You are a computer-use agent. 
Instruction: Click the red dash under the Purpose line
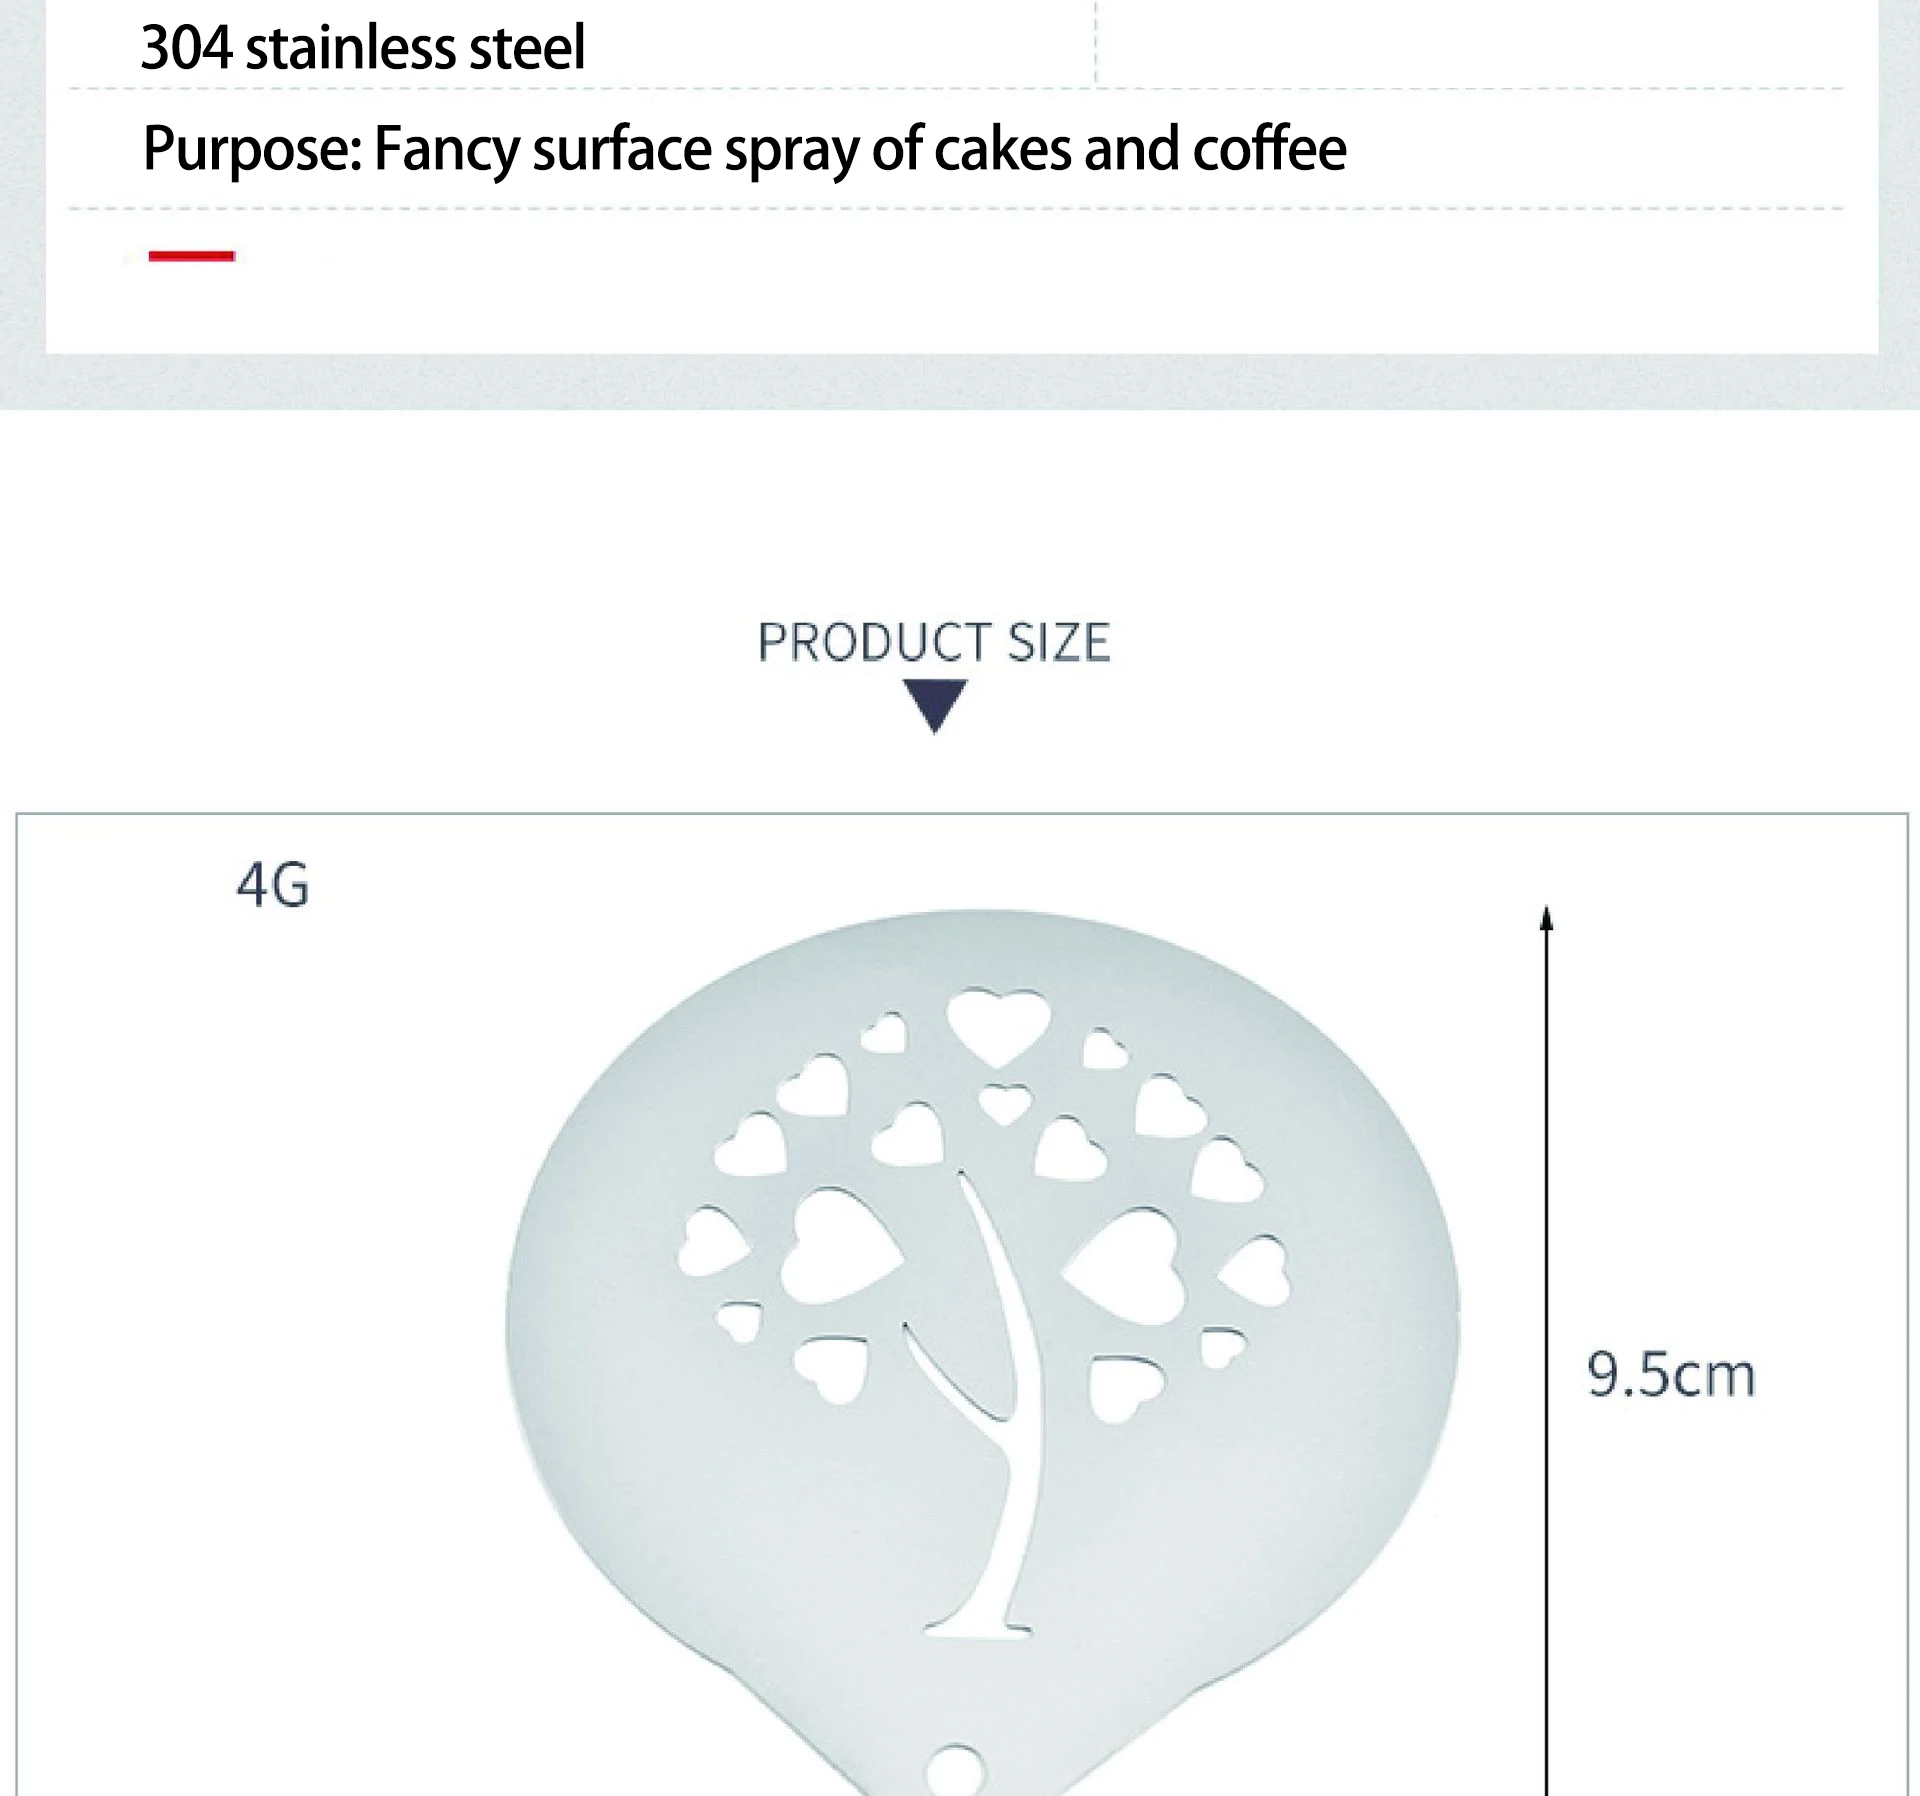(x=191, y=256)
